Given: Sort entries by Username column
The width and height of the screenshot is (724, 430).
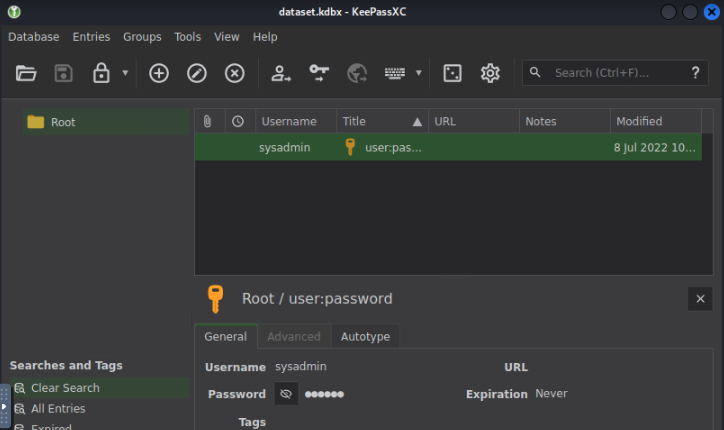Looking at the screenshot, I should click(x=296, y=121).
